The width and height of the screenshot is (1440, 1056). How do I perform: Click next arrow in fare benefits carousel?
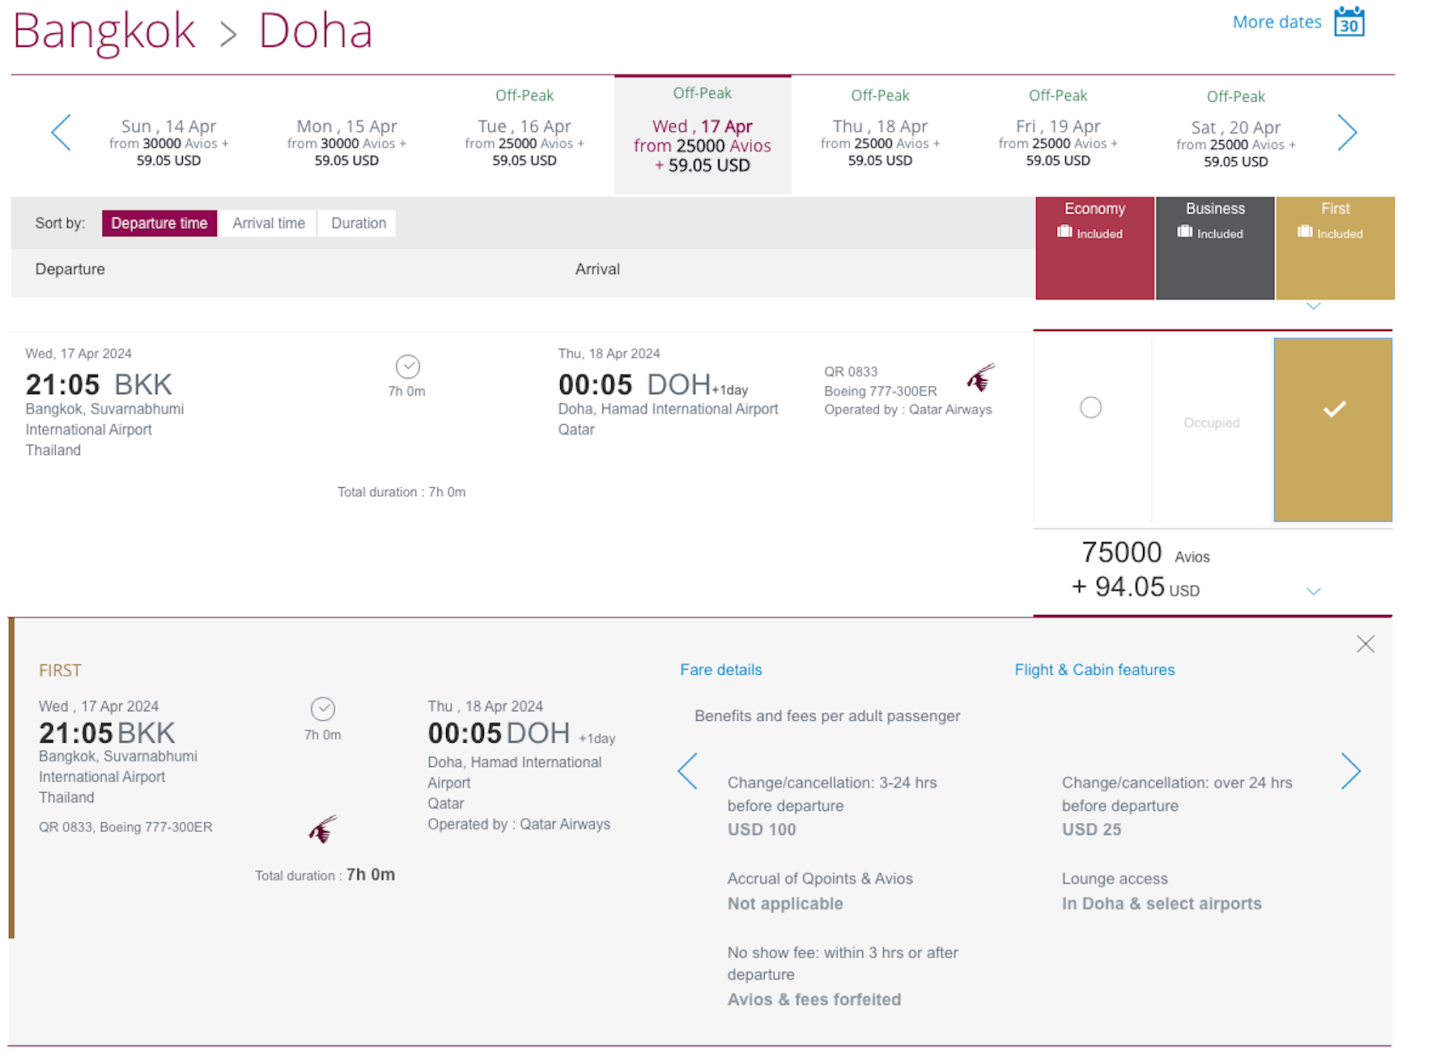[1350, 771]
